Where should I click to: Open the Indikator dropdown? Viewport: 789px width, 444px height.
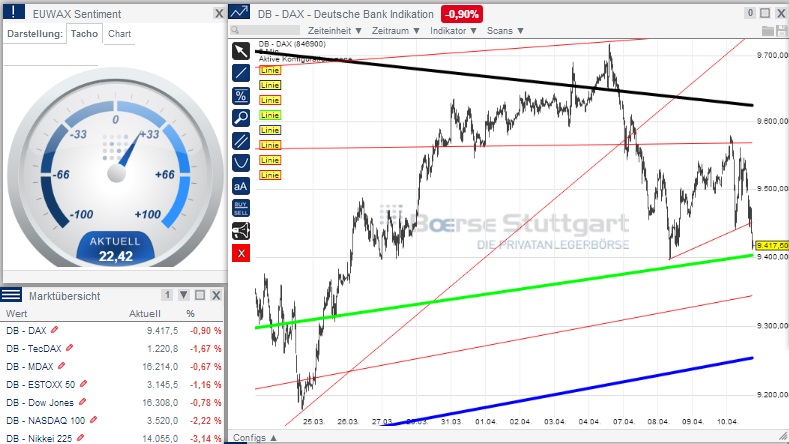click(x=453, y=31)
